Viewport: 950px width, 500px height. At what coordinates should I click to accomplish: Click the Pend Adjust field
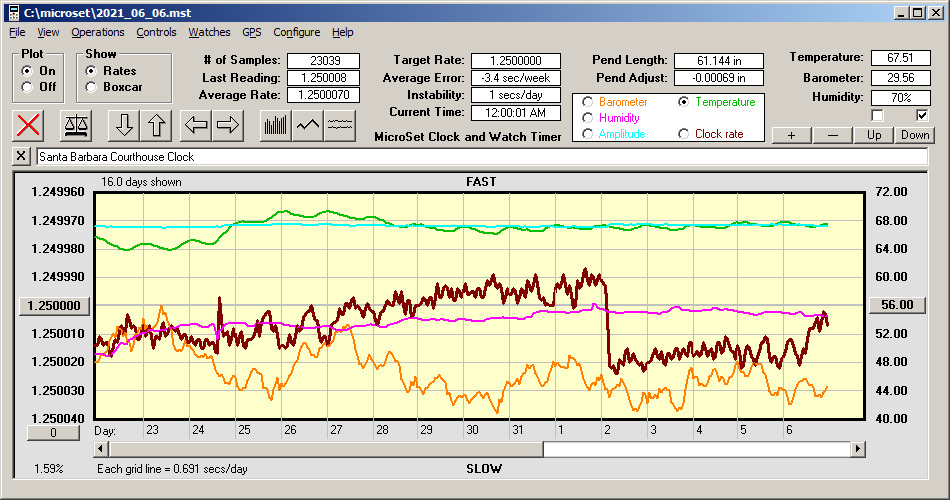[x=719, y=78]
